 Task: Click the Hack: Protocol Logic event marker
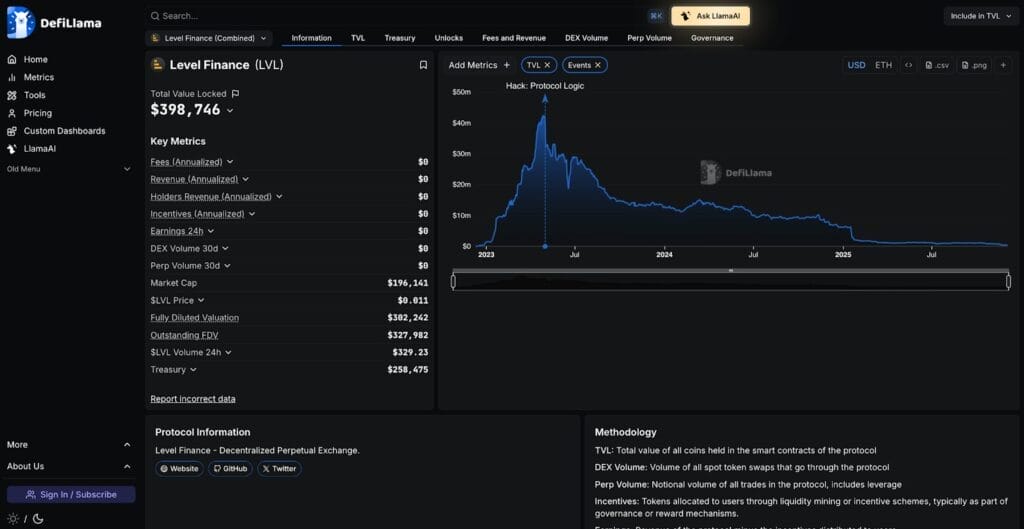point(545,86)
